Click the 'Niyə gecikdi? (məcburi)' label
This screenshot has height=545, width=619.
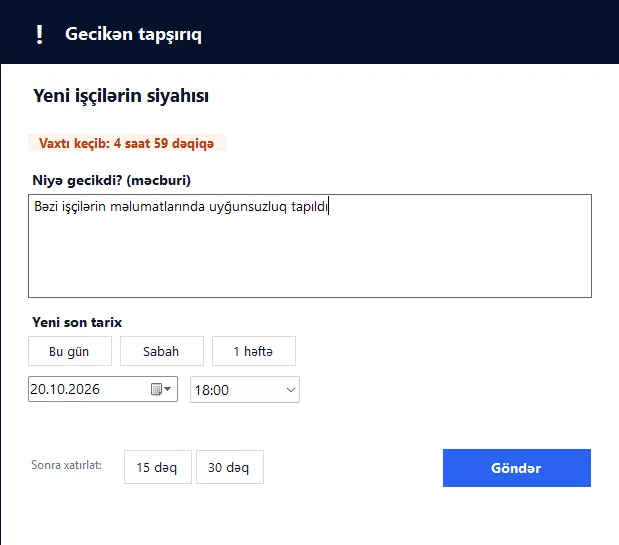pos(111,180)
